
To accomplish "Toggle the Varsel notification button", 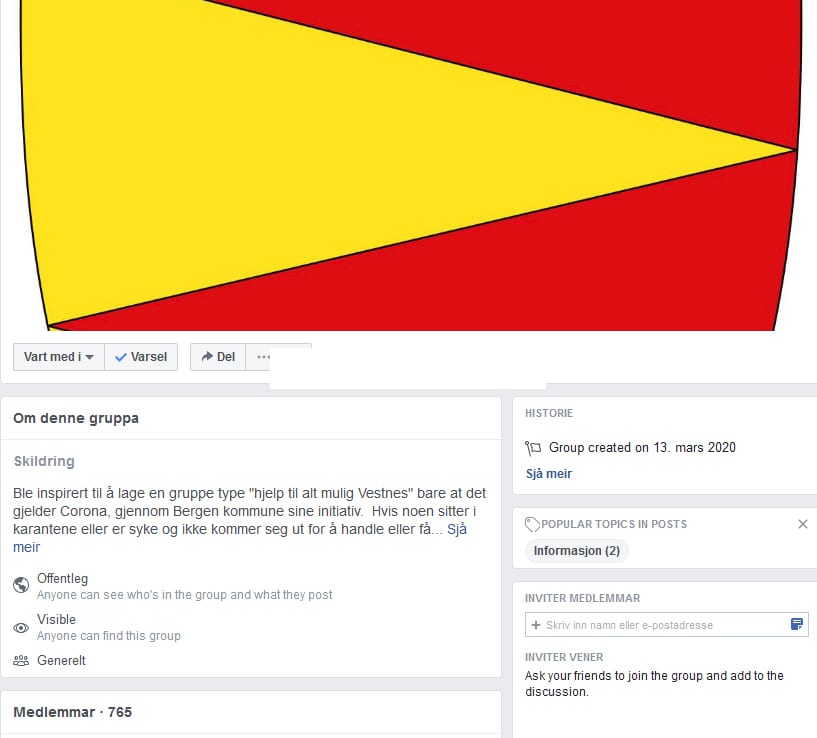I will 141,357.
